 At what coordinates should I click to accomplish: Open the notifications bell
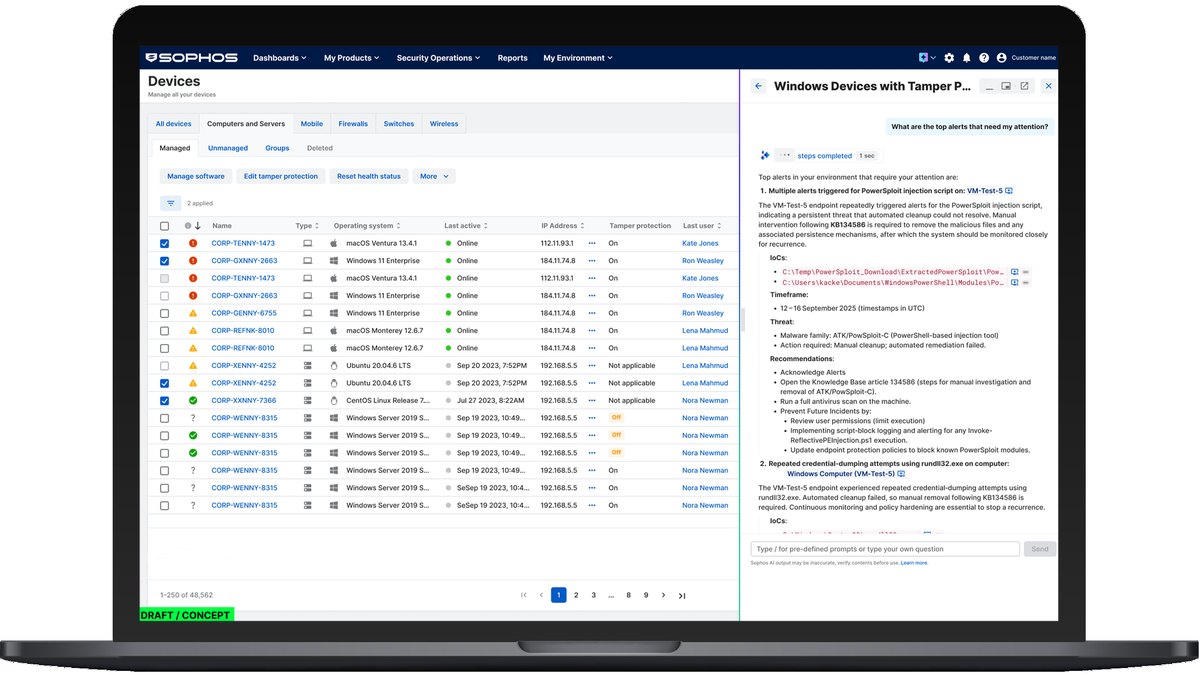967,58
